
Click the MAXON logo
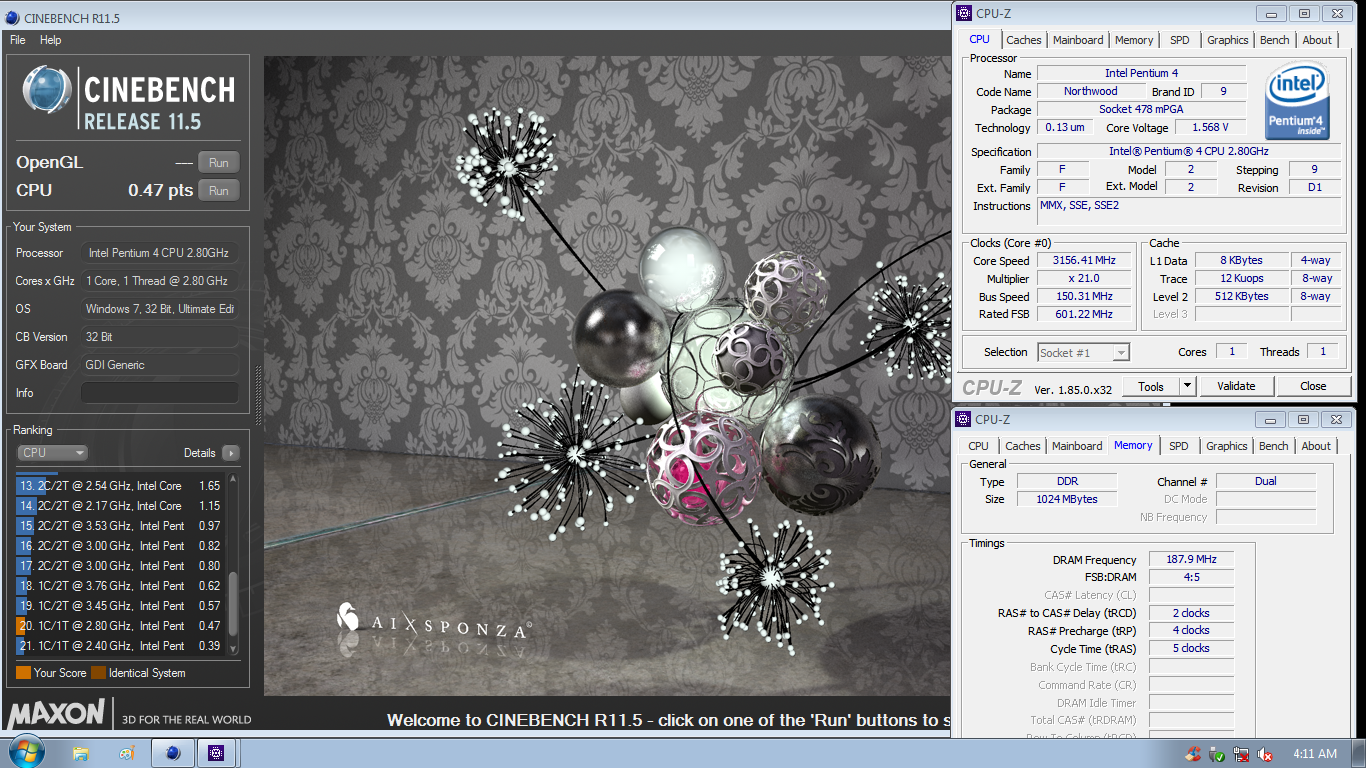pos(56,714)
